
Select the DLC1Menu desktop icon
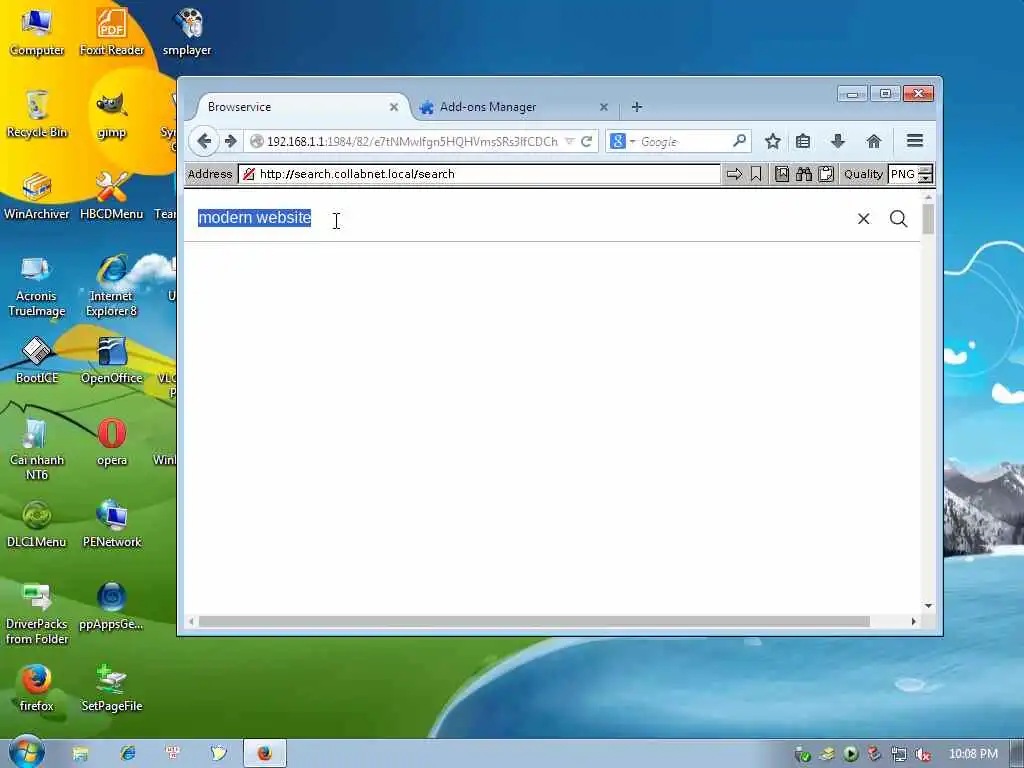point(37,524)
